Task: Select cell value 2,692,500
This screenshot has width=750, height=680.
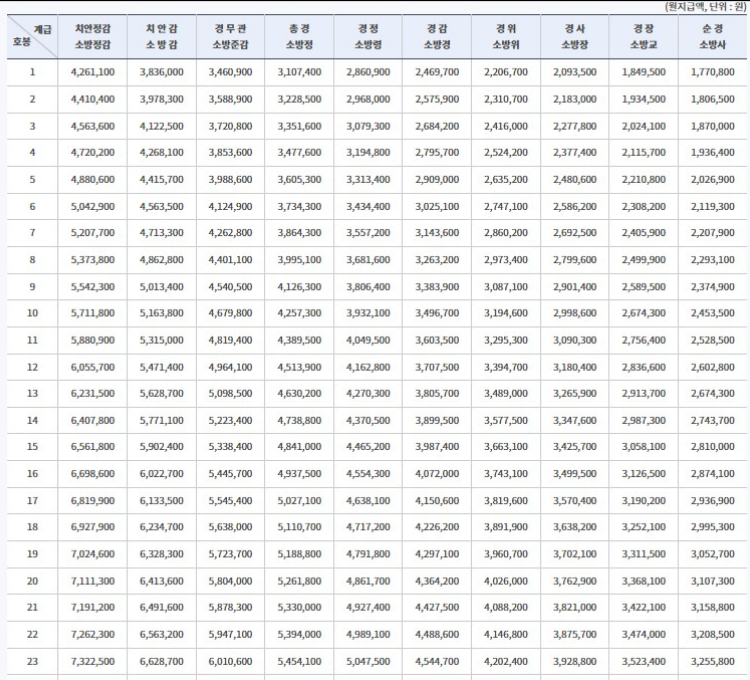Action: [575, 233]
